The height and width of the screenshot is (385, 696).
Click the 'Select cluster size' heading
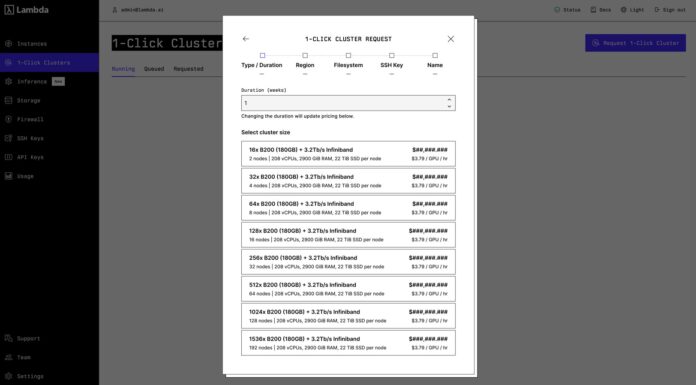(265, 132)
